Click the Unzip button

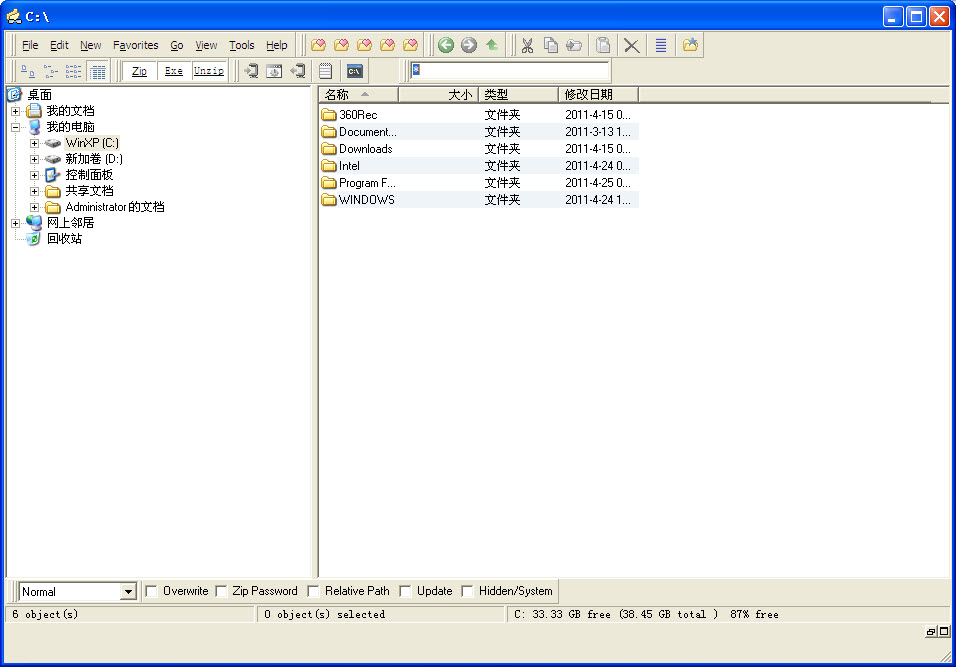[208, 71]
